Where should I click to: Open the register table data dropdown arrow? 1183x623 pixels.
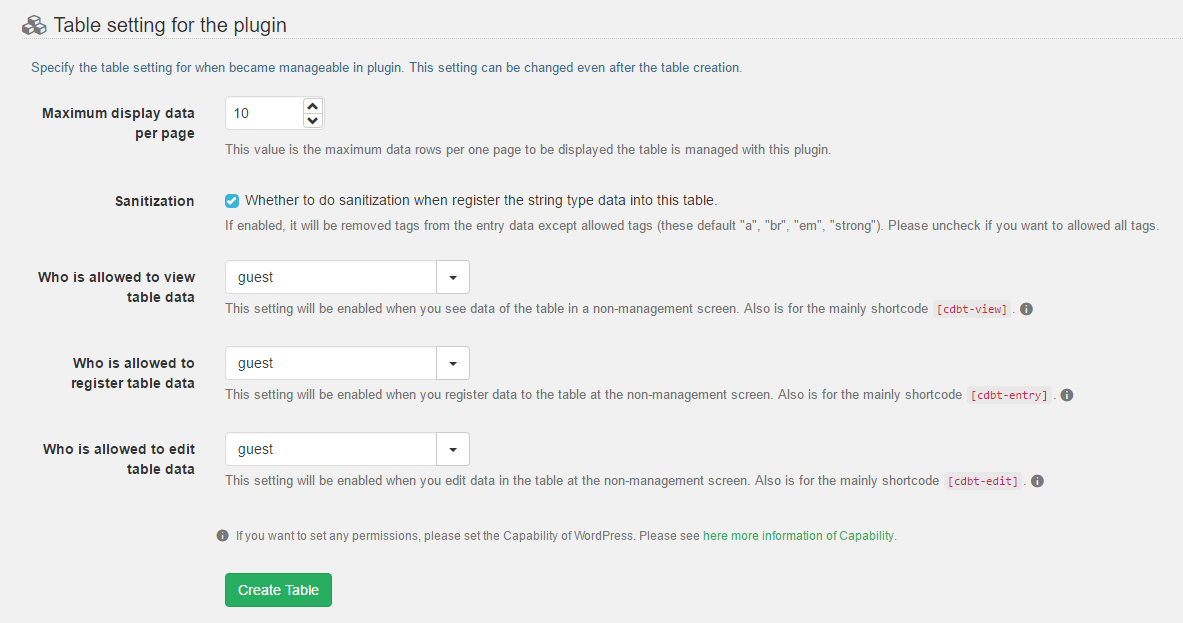(x=453, y=363)
